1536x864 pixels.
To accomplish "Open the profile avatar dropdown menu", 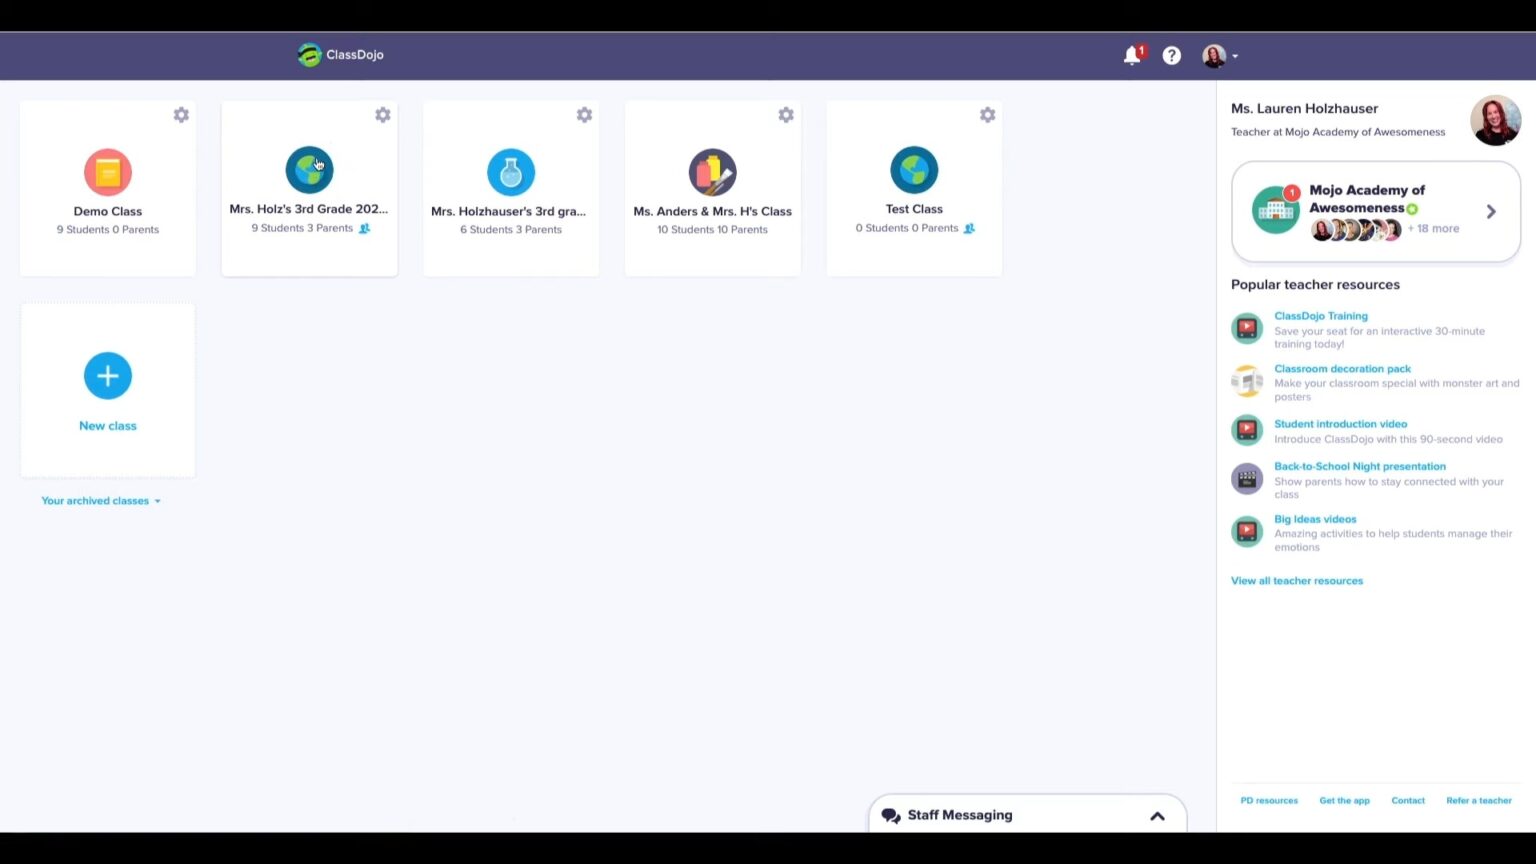I will [1220, 56].
